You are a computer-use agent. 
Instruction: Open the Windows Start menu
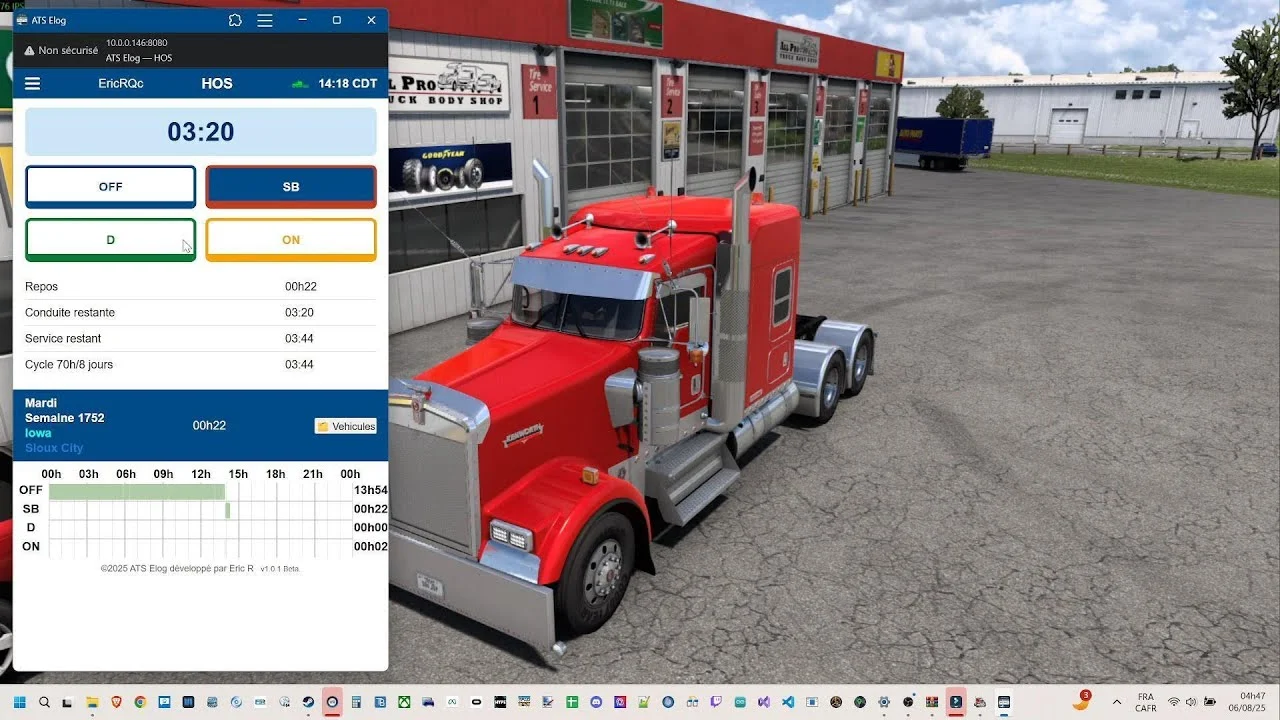tap(19, 702)
